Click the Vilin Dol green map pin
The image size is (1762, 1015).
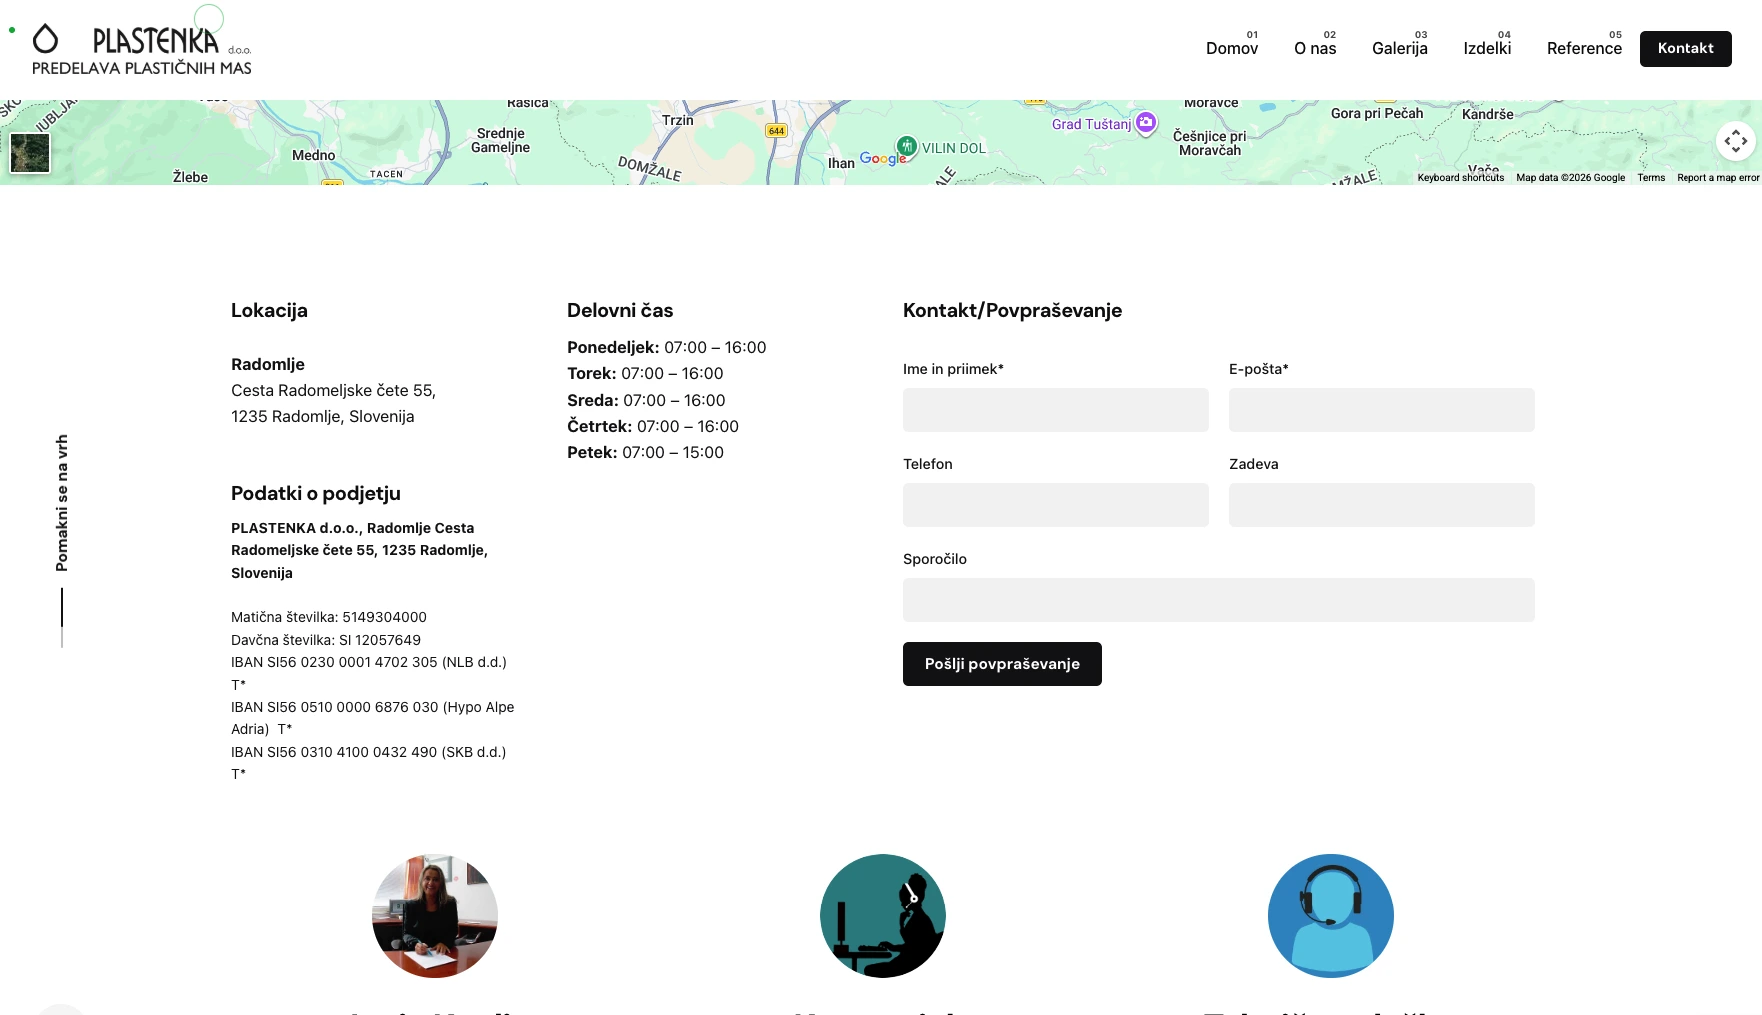click(906, 146)
